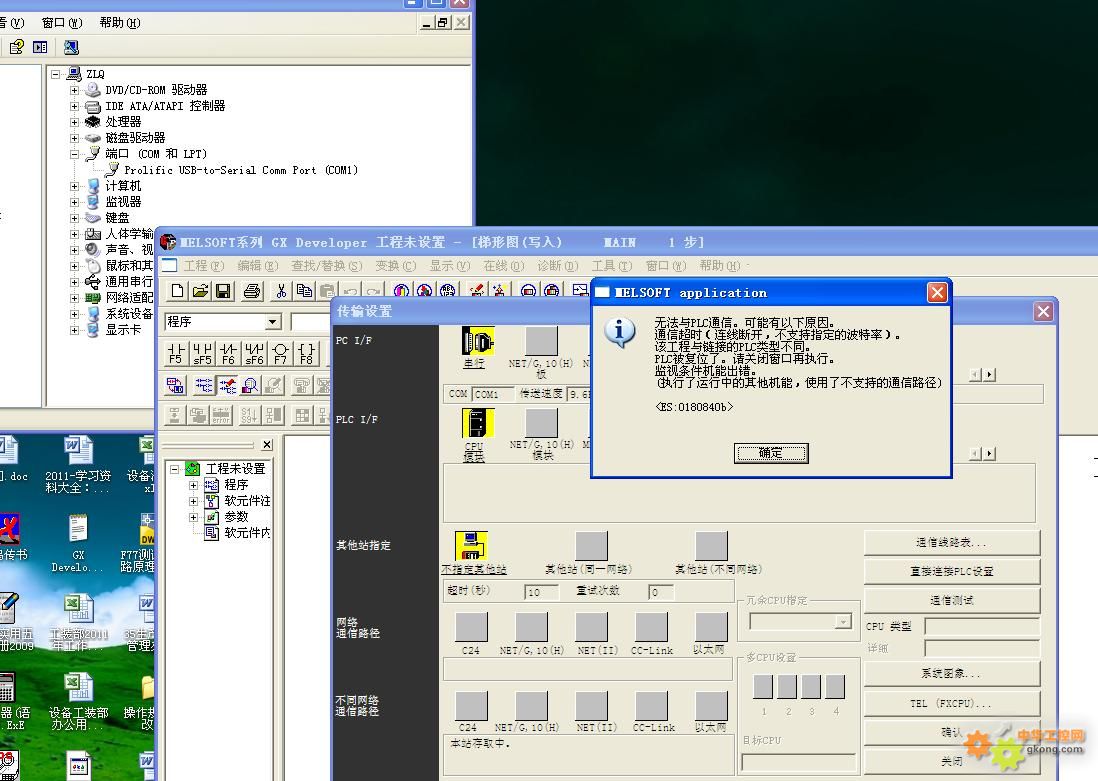Open 诊断(D) menu

(x=558, y=265)
